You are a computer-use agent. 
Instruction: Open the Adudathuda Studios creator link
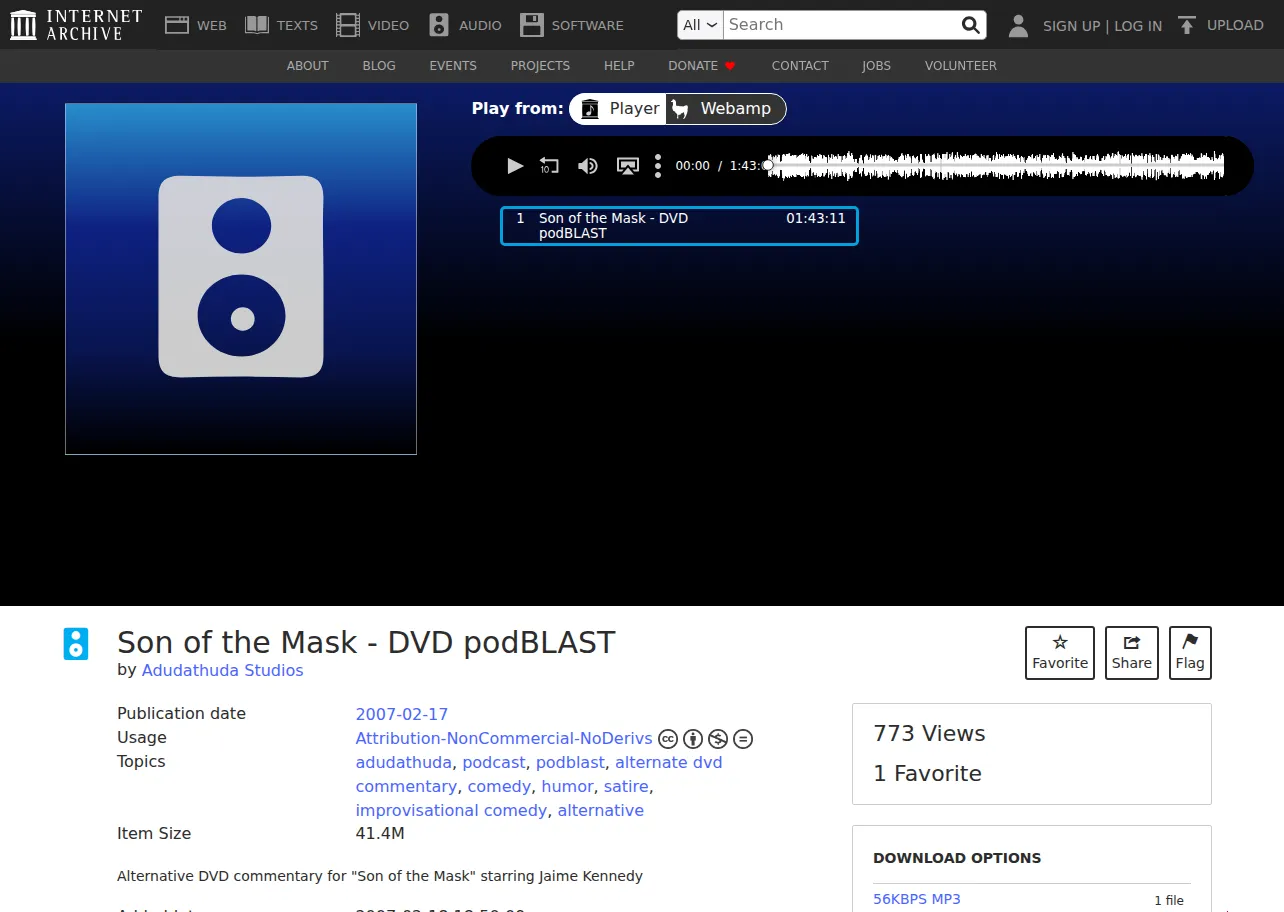(222, 670)
